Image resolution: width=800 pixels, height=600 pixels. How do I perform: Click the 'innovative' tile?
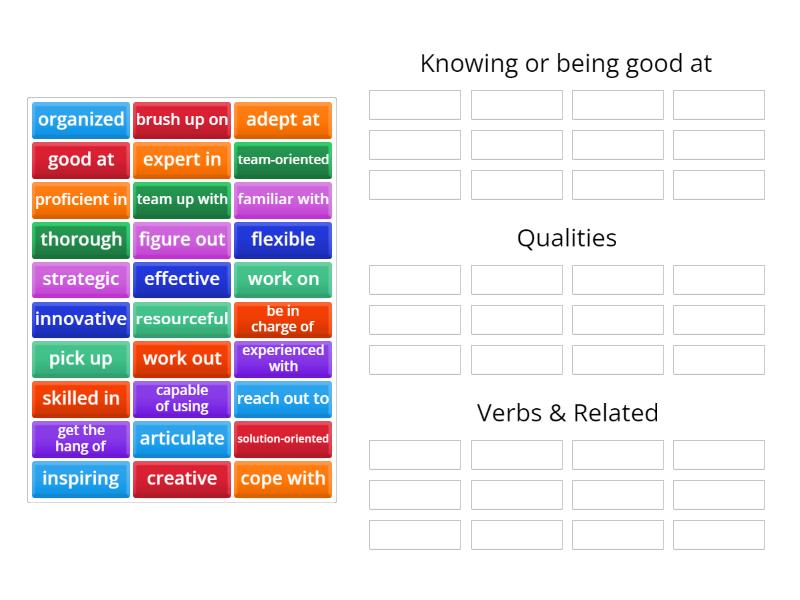pos(80,319)
